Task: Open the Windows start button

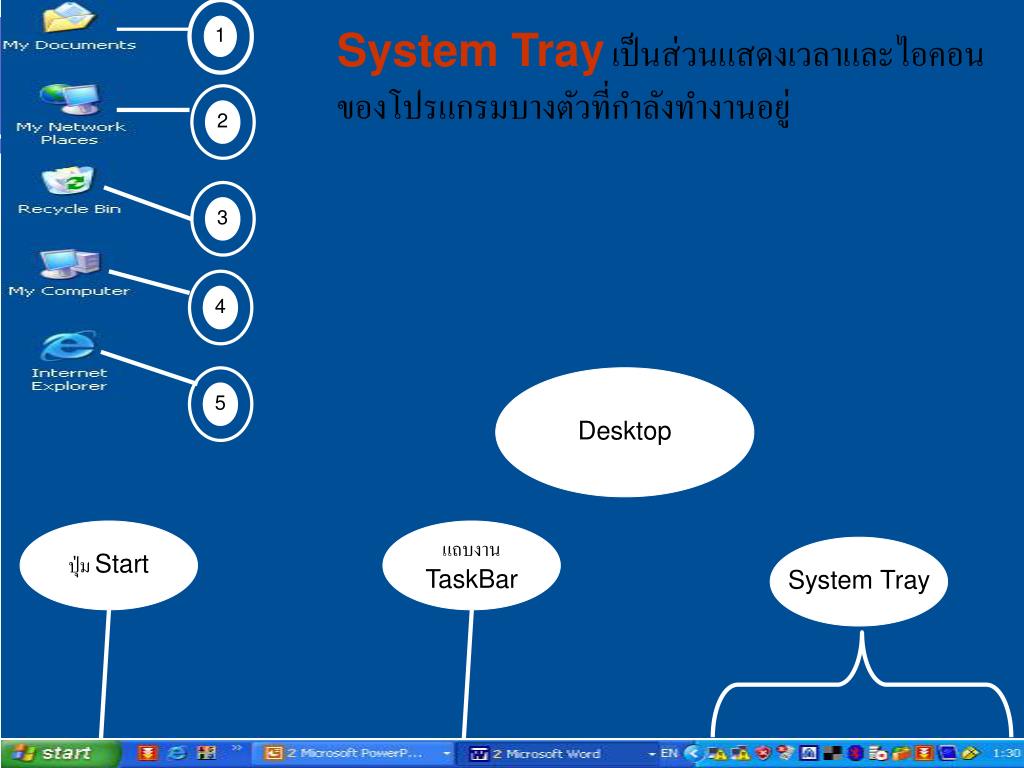Action: coord(60,754)
